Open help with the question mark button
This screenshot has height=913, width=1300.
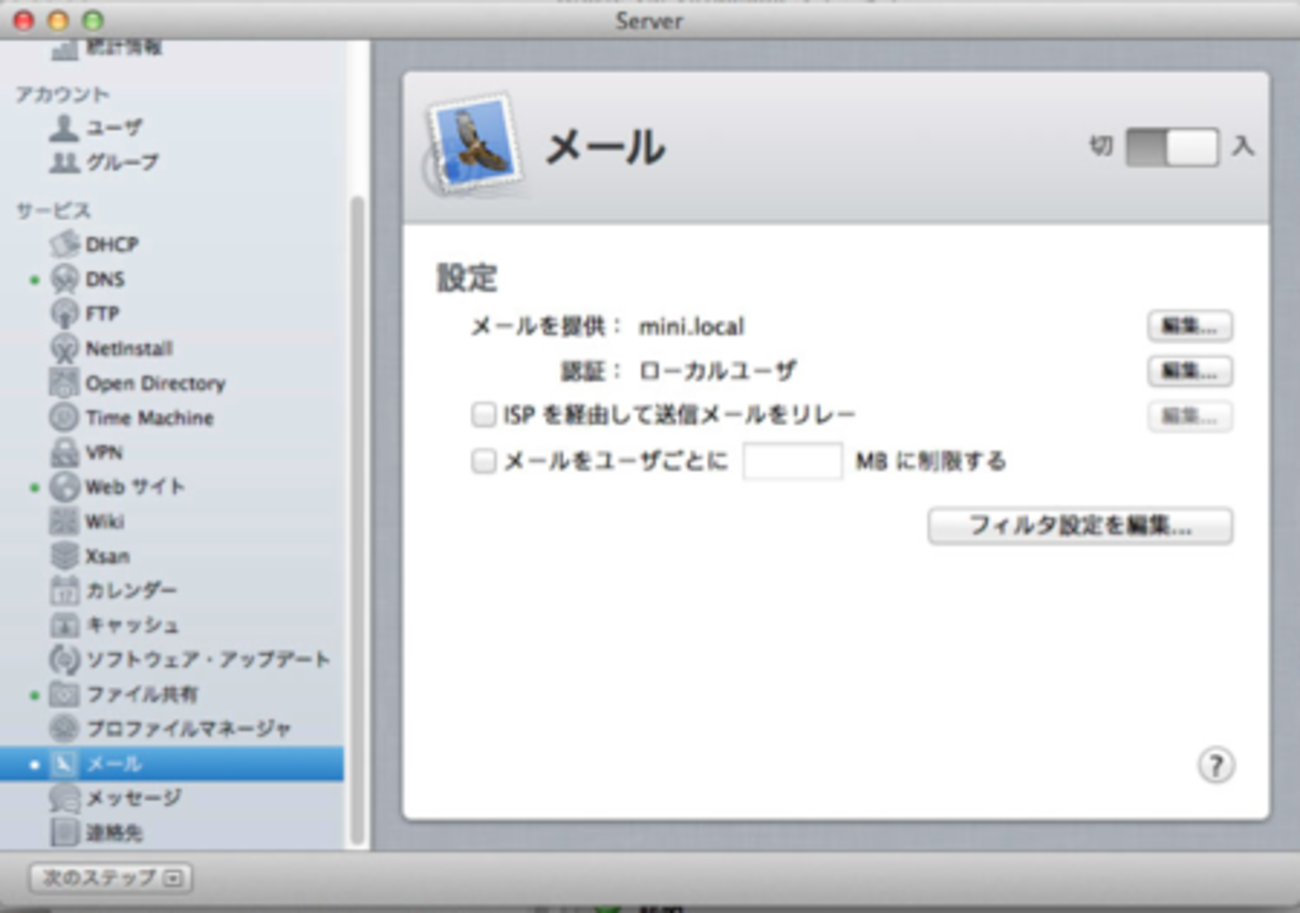point(1216,766)
